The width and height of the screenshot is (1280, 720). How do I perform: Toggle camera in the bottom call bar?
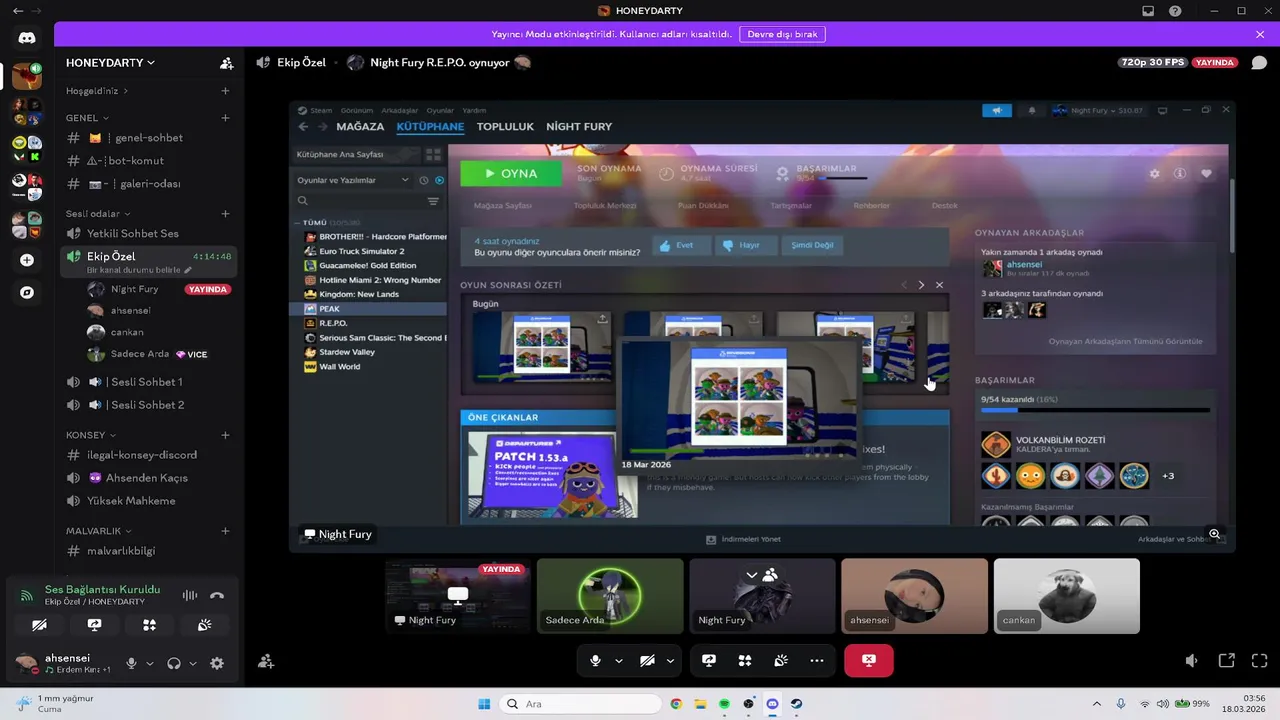[647, 661]
